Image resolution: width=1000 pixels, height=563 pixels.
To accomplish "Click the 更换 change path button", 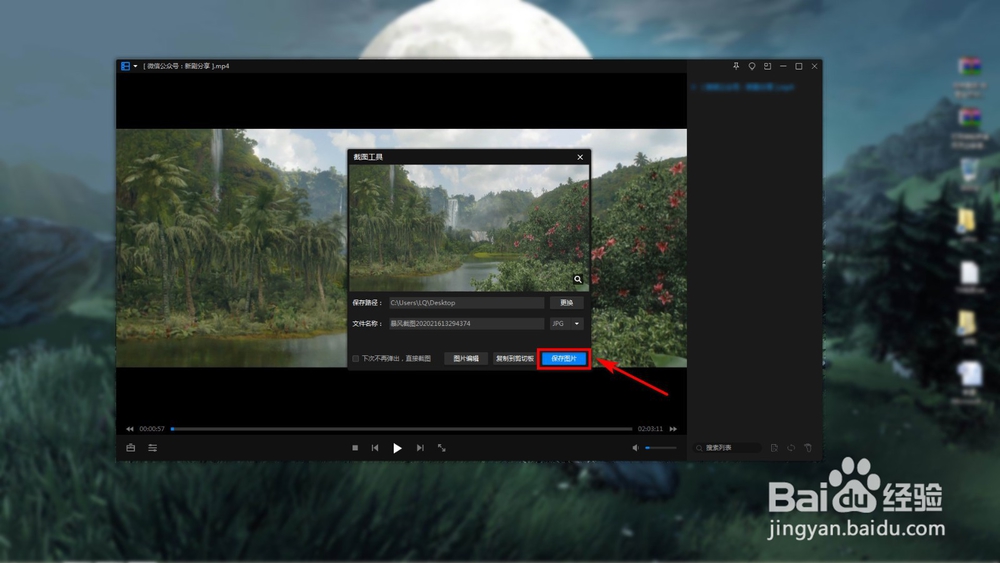I will tap(566, 303).
